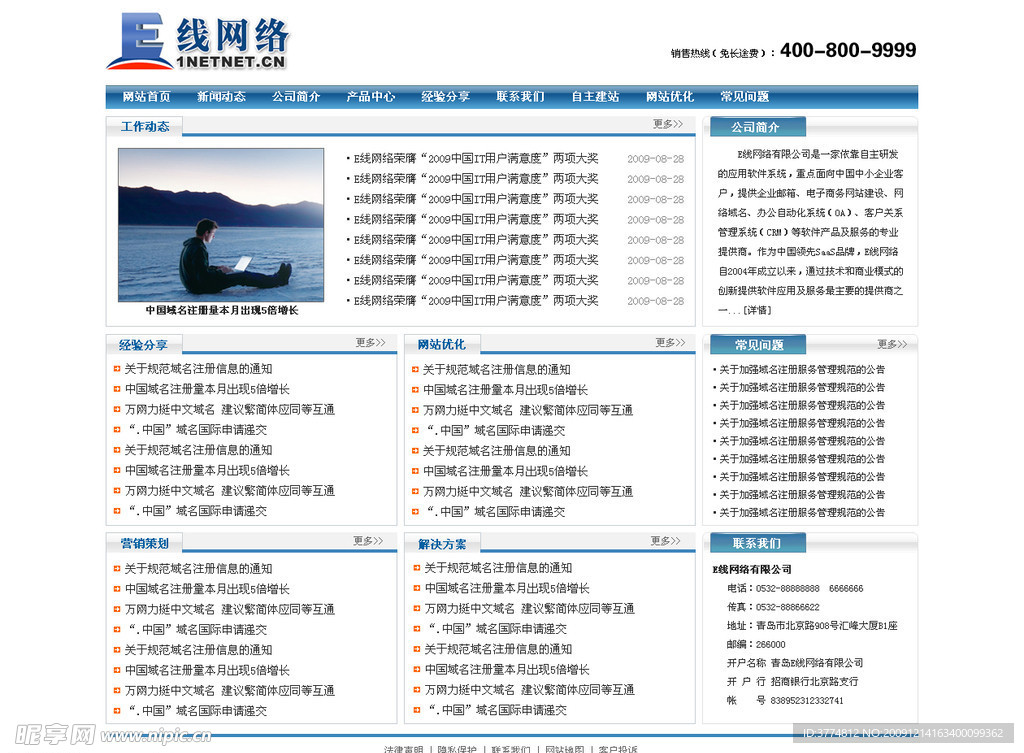The height and width of the screenshot is (753, 1024).
Task: Open the 法律声明 footer link
Action: tap(405, 748)
